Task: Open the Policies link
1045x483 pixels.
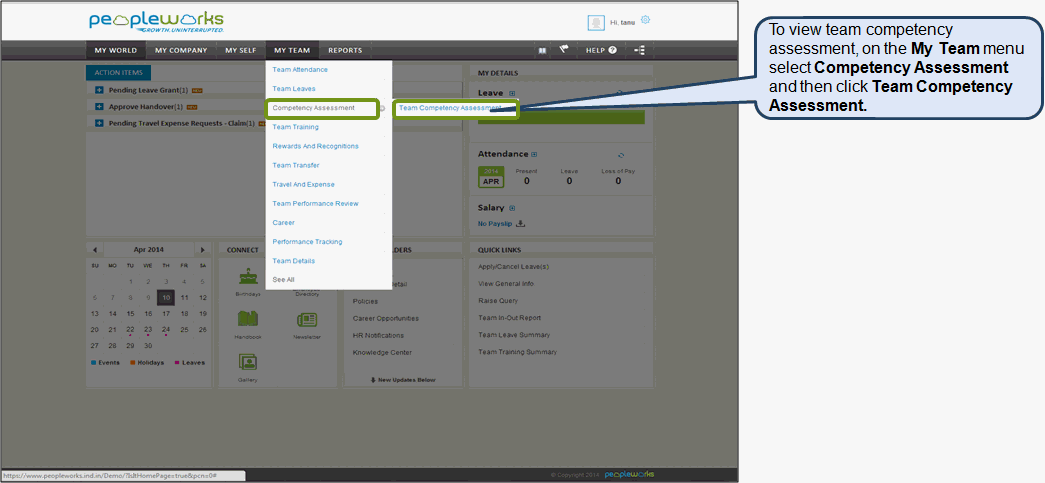Action: tap(365, 301)
